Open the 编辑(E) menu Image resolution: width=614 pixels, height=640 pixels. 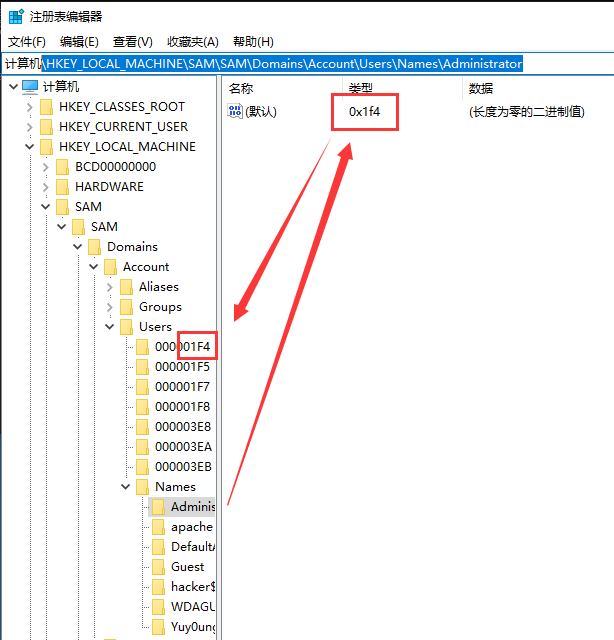click(x=79, y=42)
